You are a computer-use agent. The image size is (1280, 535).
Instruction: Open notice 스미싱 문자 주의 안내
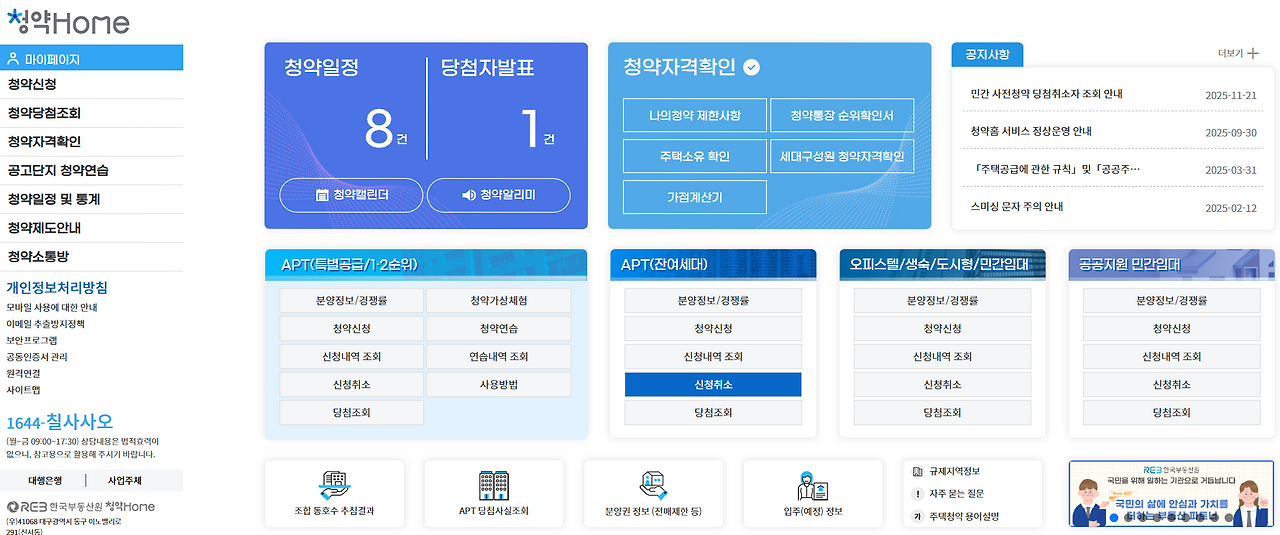(1017, 206)
